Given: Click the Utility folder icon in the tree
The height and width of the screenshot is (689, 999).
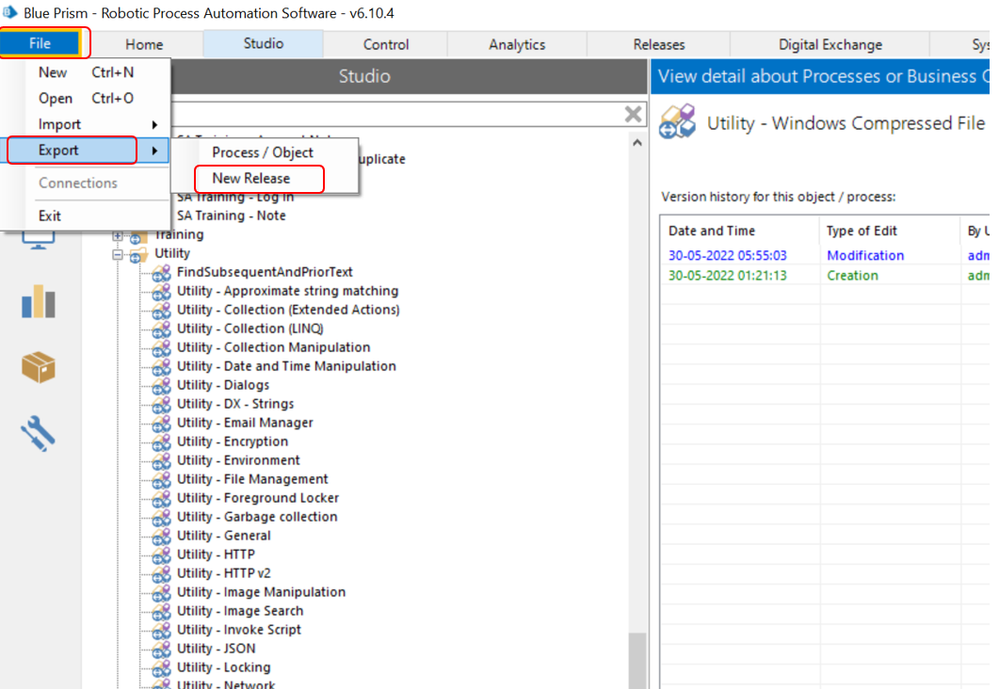Looking at the screenshot, I should tap(137, 254).
